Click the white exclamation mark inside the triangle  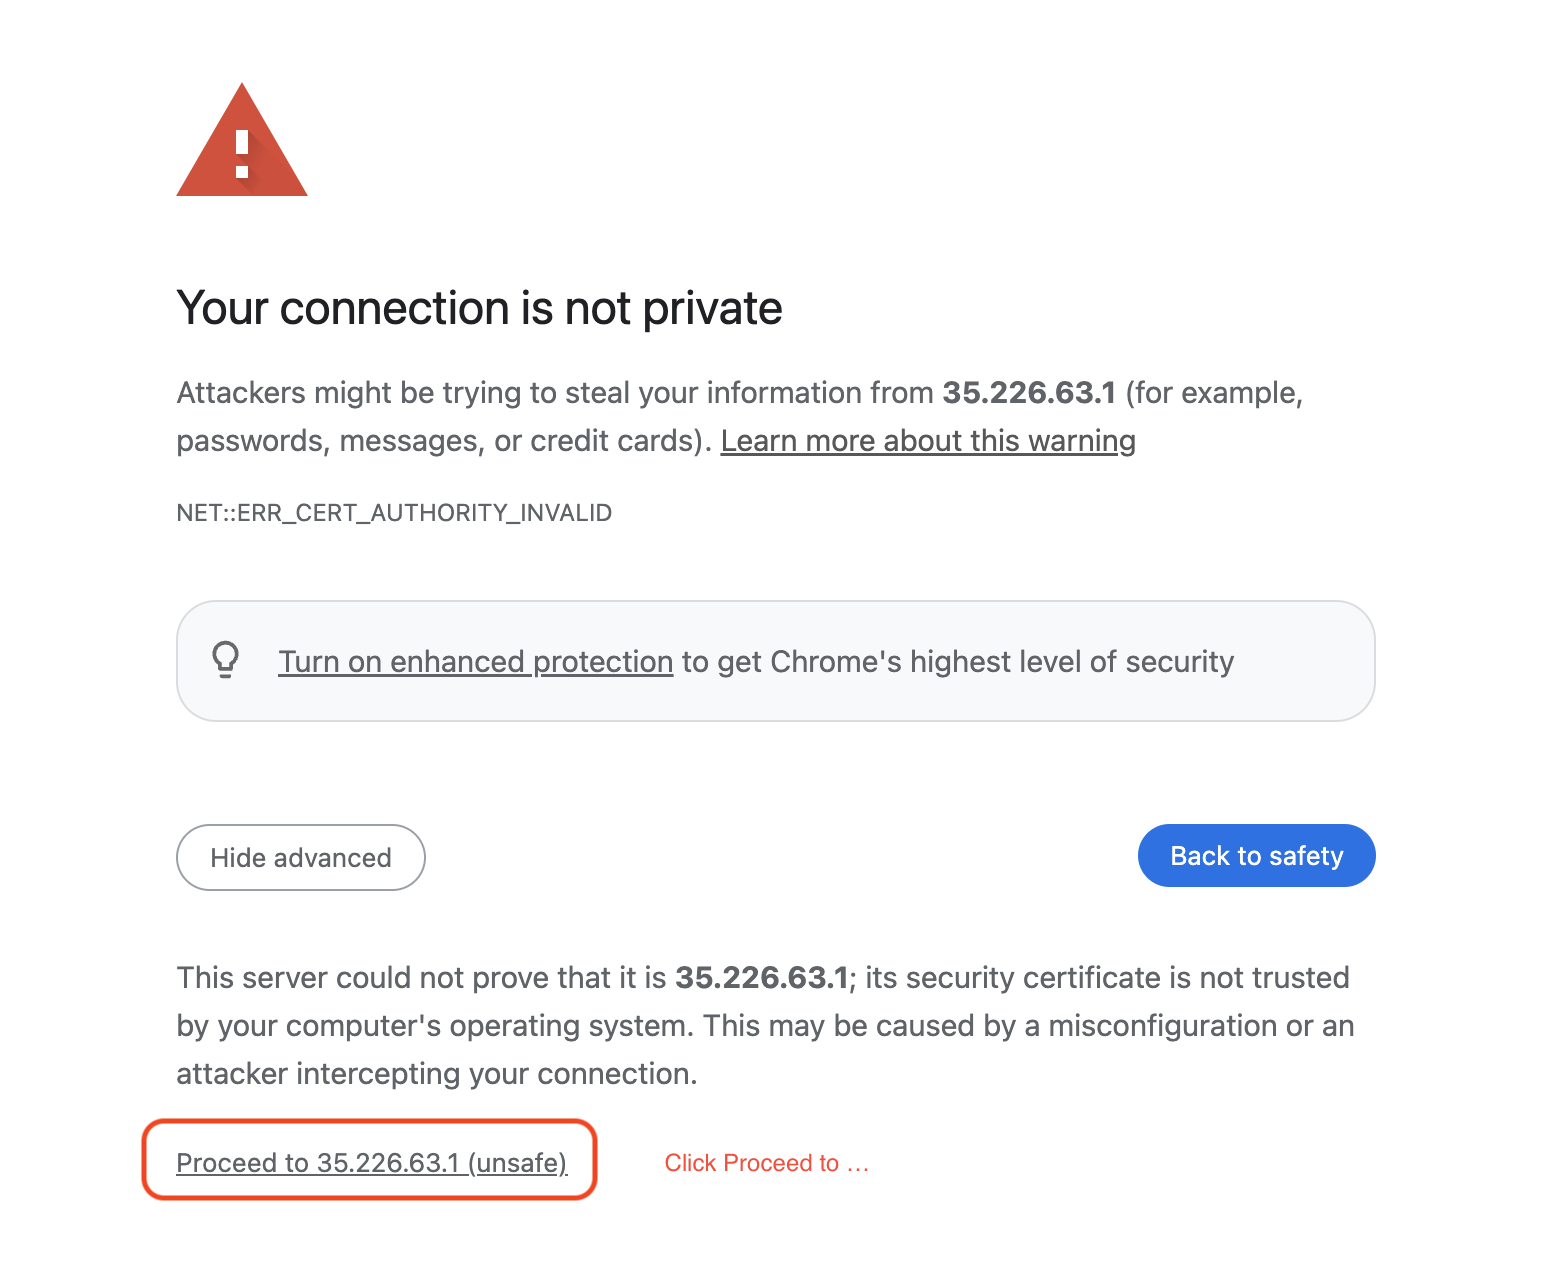coord(242,153)
